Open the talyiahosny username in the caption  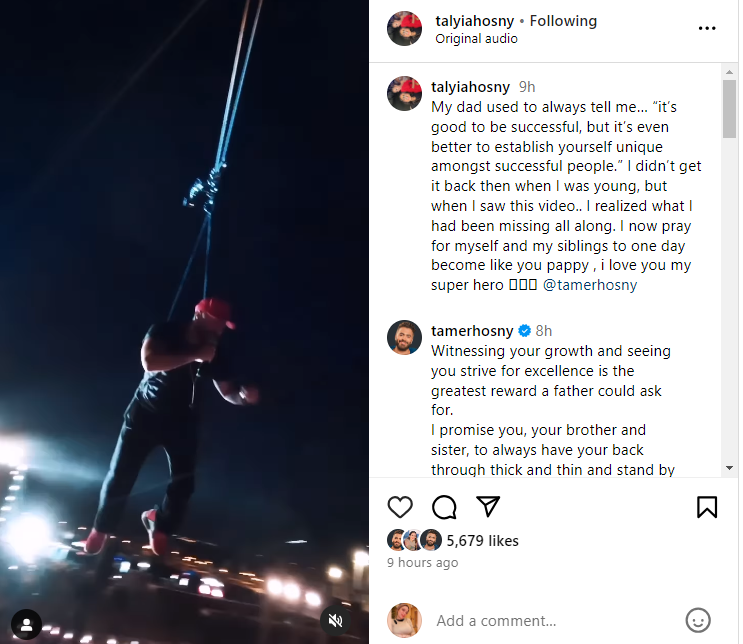[471, 87]
